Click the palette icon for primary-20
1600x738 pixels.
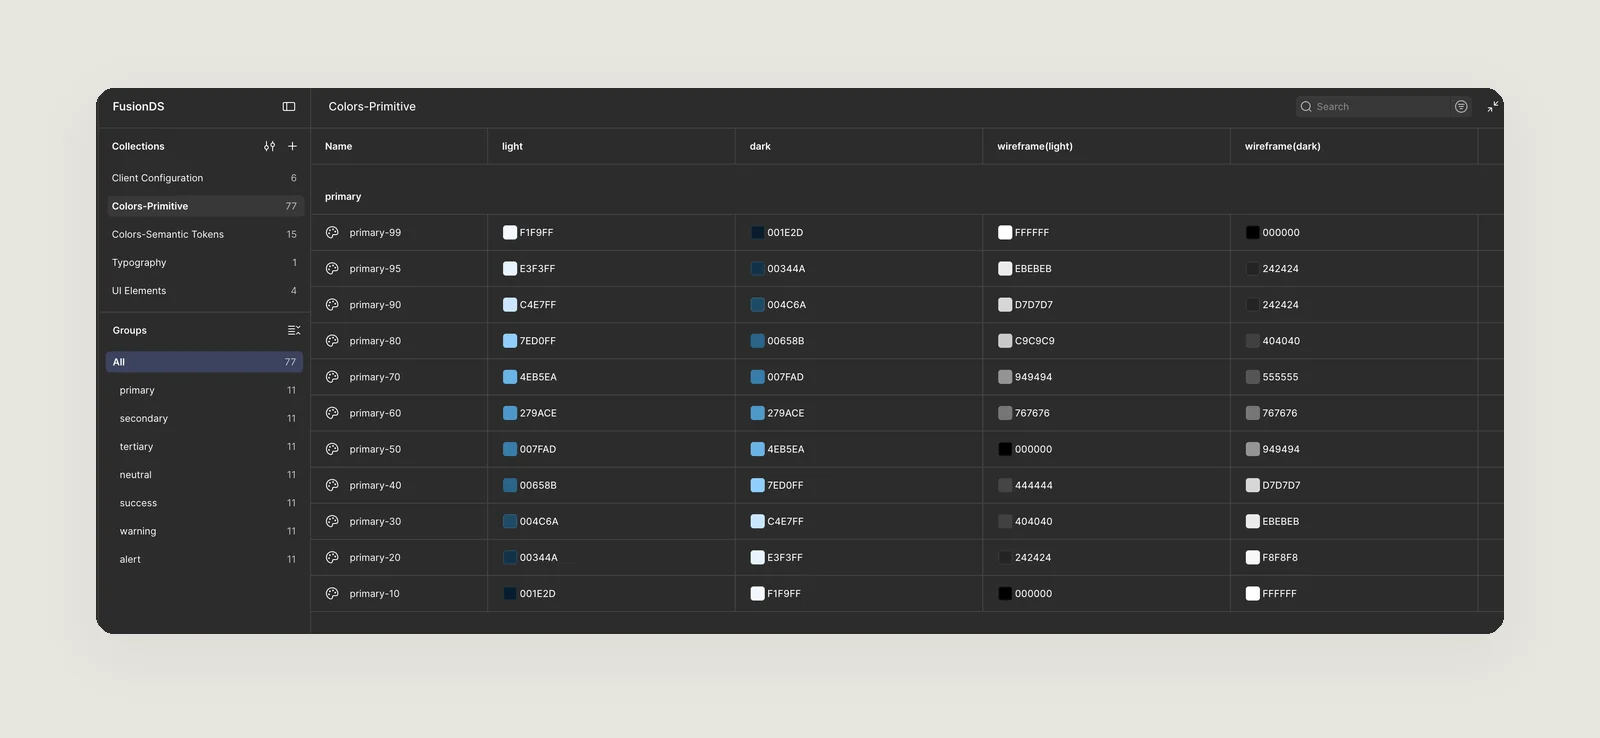click(332, 557)
